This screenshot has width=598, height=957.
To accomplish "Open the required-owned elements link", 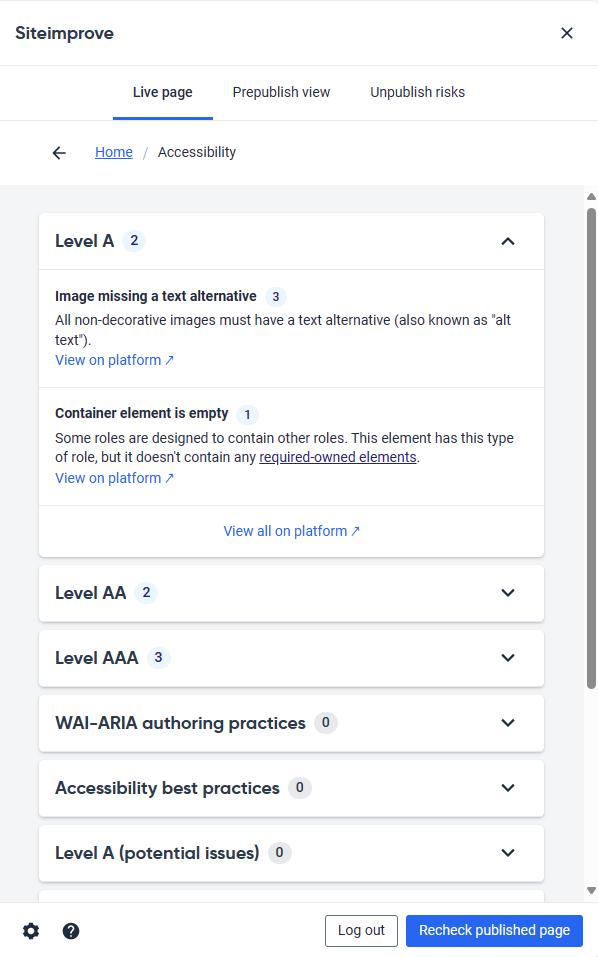I will (x=338, y=457).
